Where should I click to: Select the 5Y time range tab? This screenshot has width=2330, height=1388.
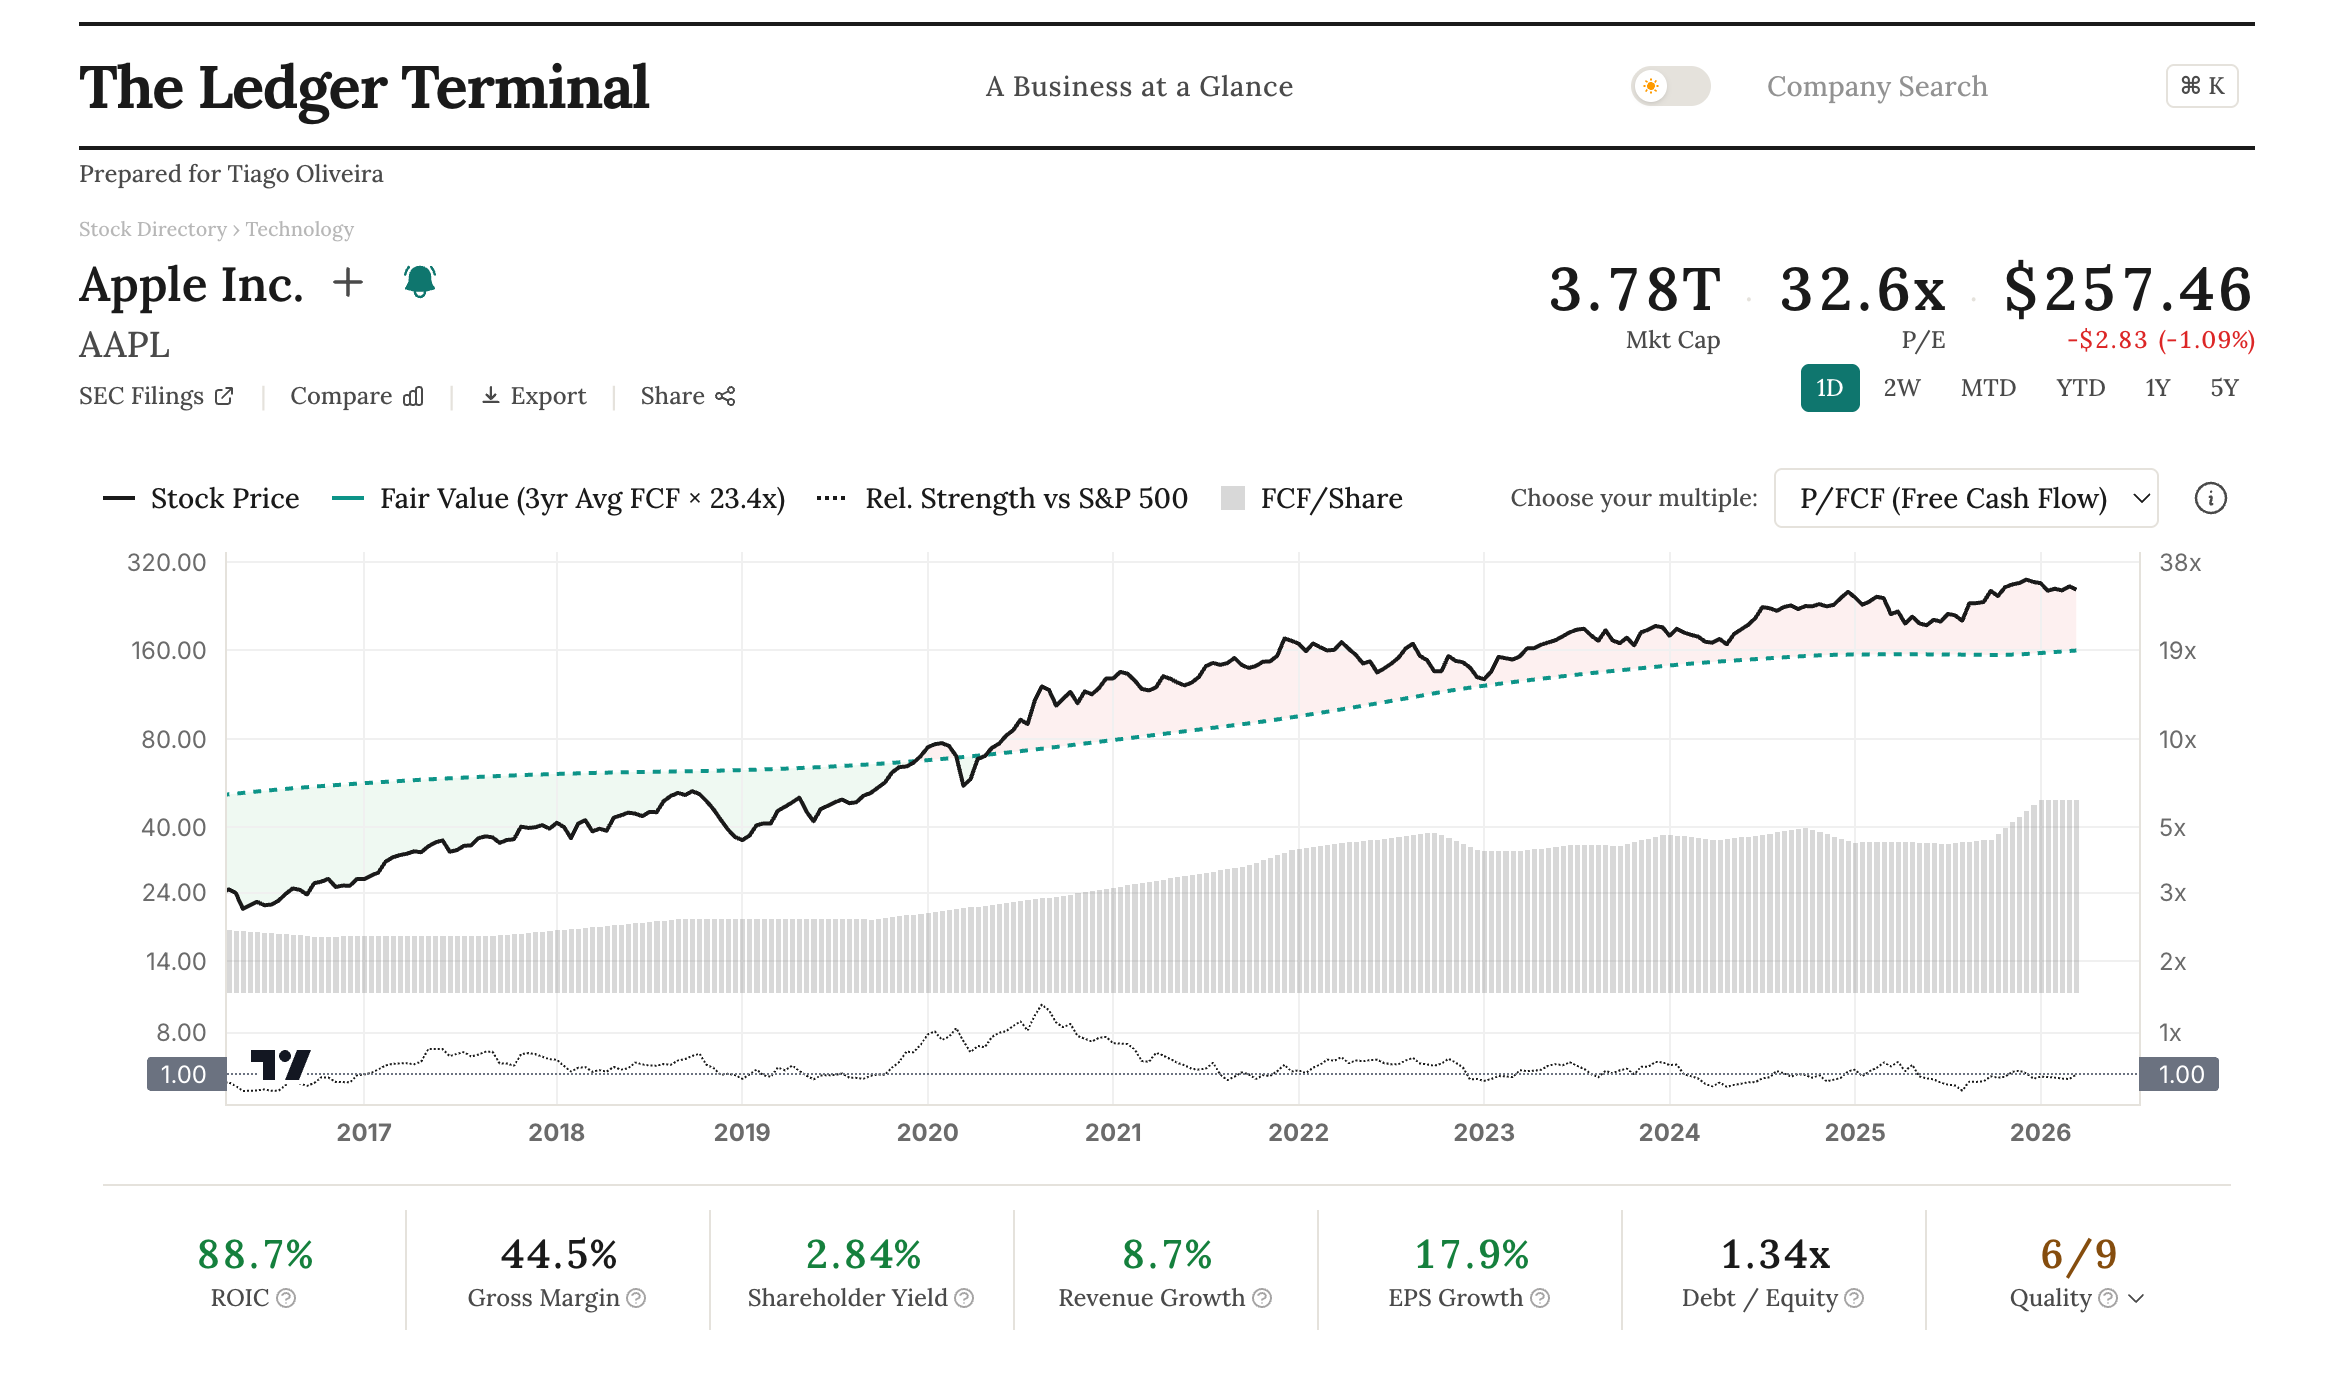(2224, 388)
